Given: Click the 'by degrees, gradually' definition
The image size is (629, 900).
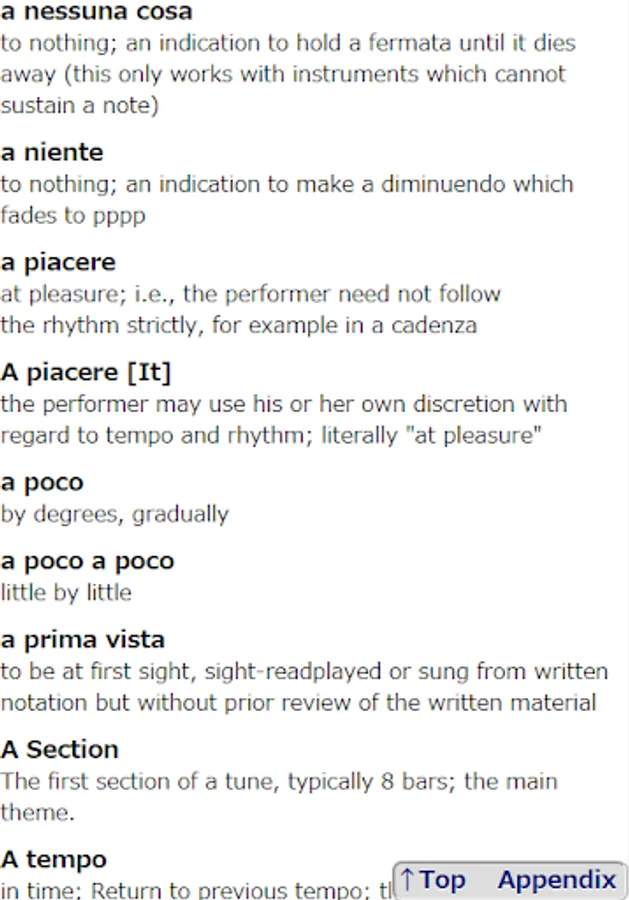Looking at the screenshot, I should click(115, 514).
